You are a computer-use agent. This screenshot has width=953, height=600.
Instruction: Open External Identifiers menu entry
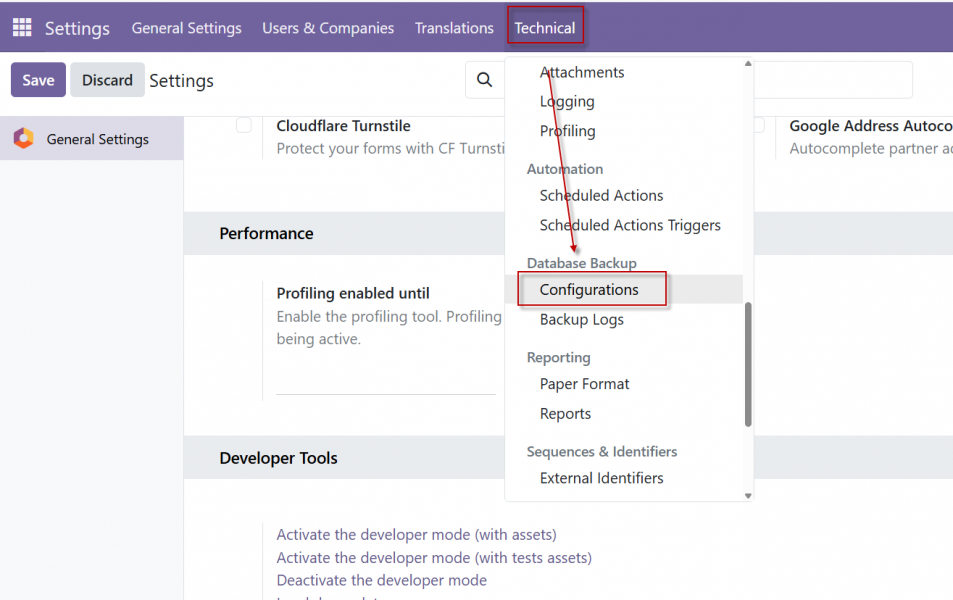pyautogui.click(x=601, y=478)
